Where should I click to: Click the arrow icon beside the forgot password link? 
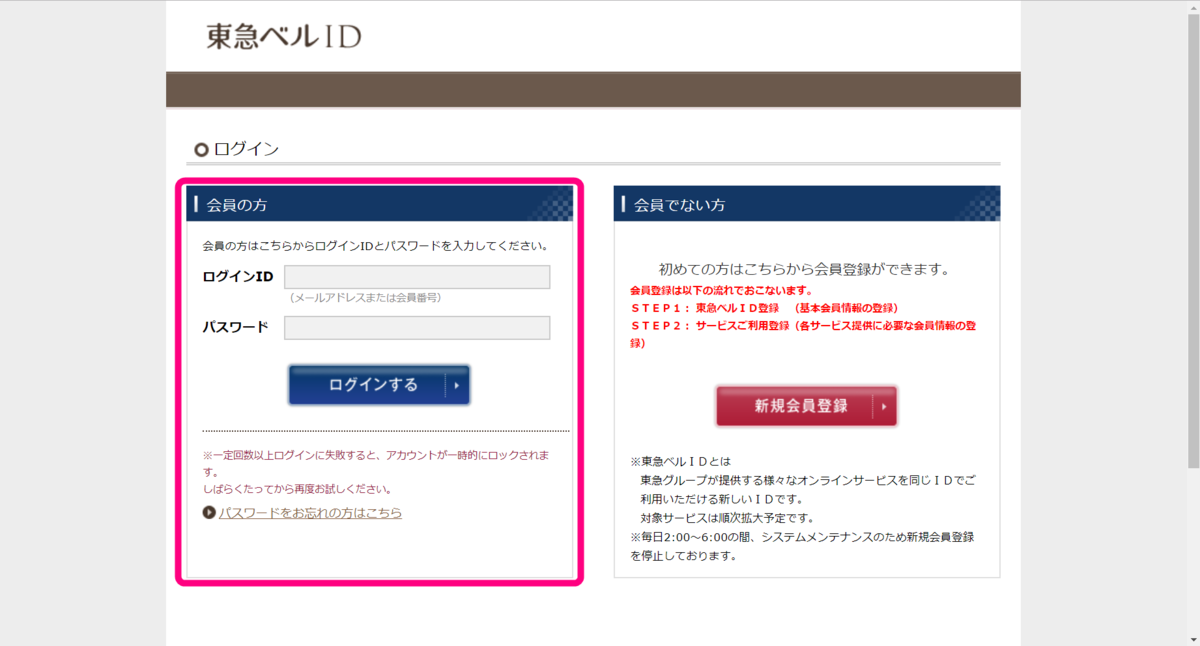tap(209, 513)
